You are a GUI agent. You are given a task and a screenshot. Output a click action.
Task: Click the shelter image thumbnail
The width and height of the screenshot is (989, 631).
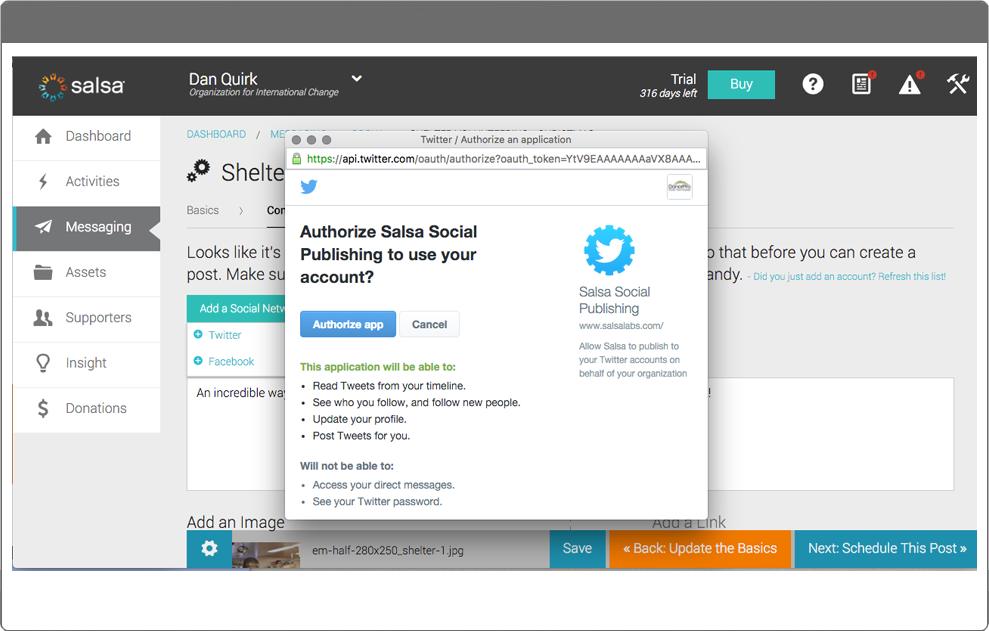(x=266, y=553)
